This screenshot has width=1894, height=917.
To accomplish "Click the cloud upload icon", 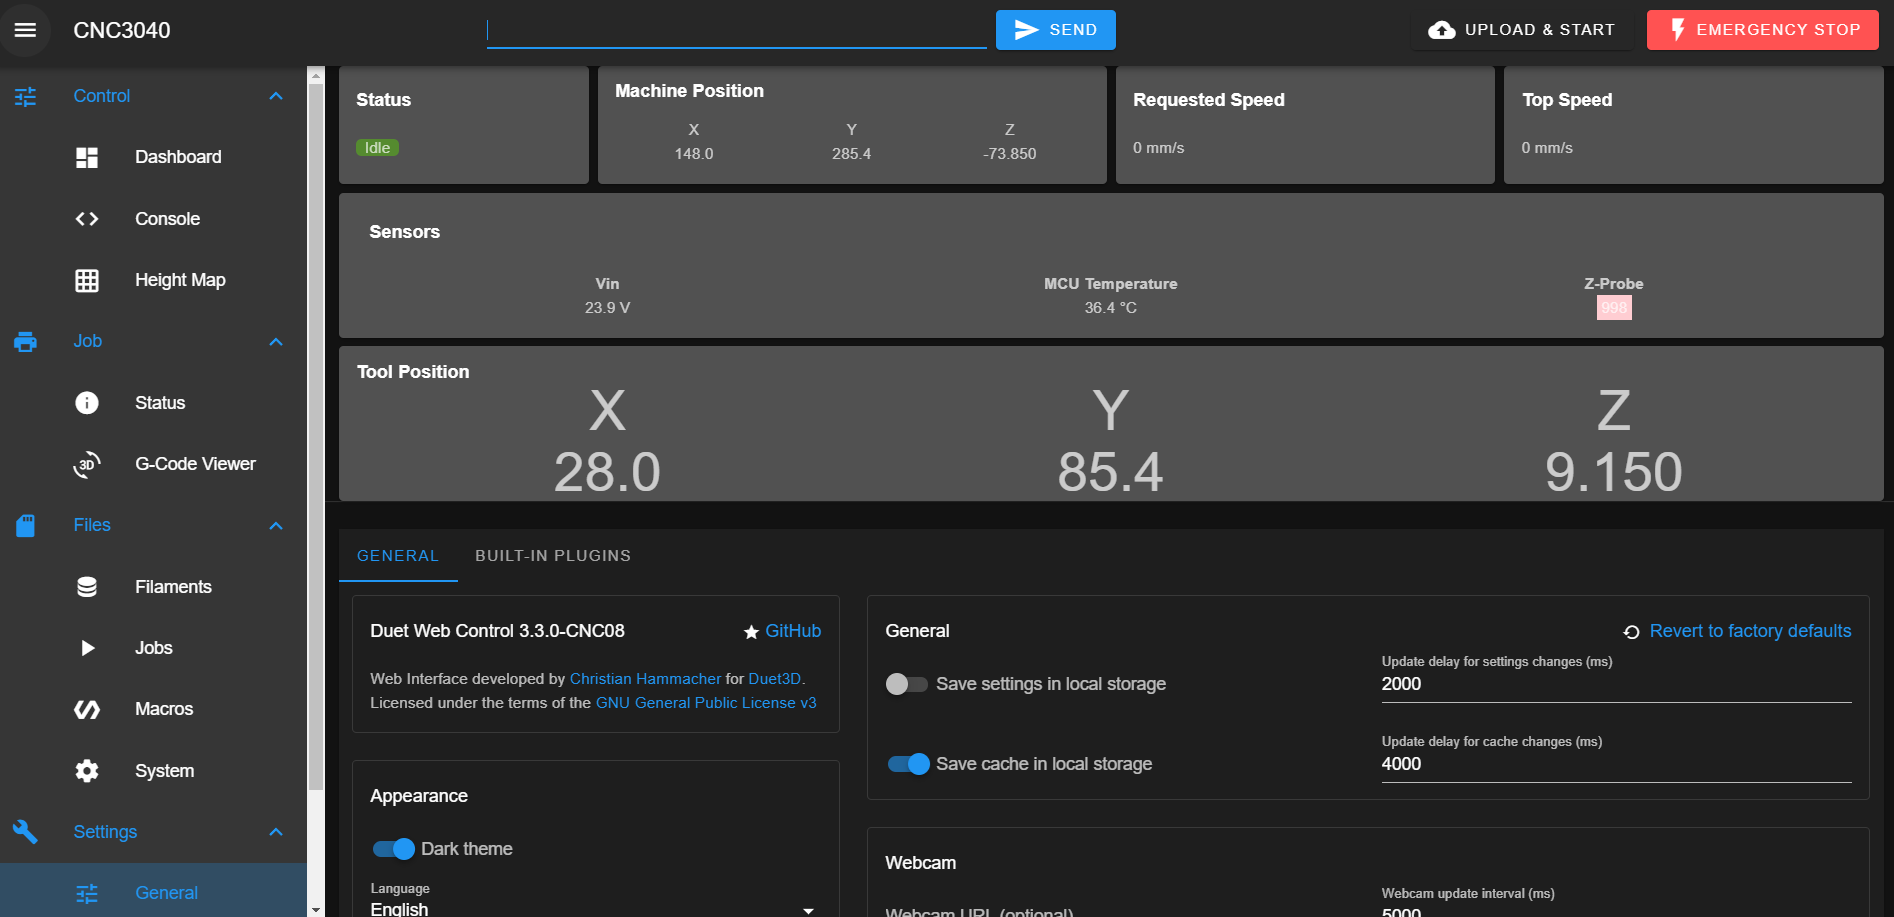I will [x=1441, y=30].
